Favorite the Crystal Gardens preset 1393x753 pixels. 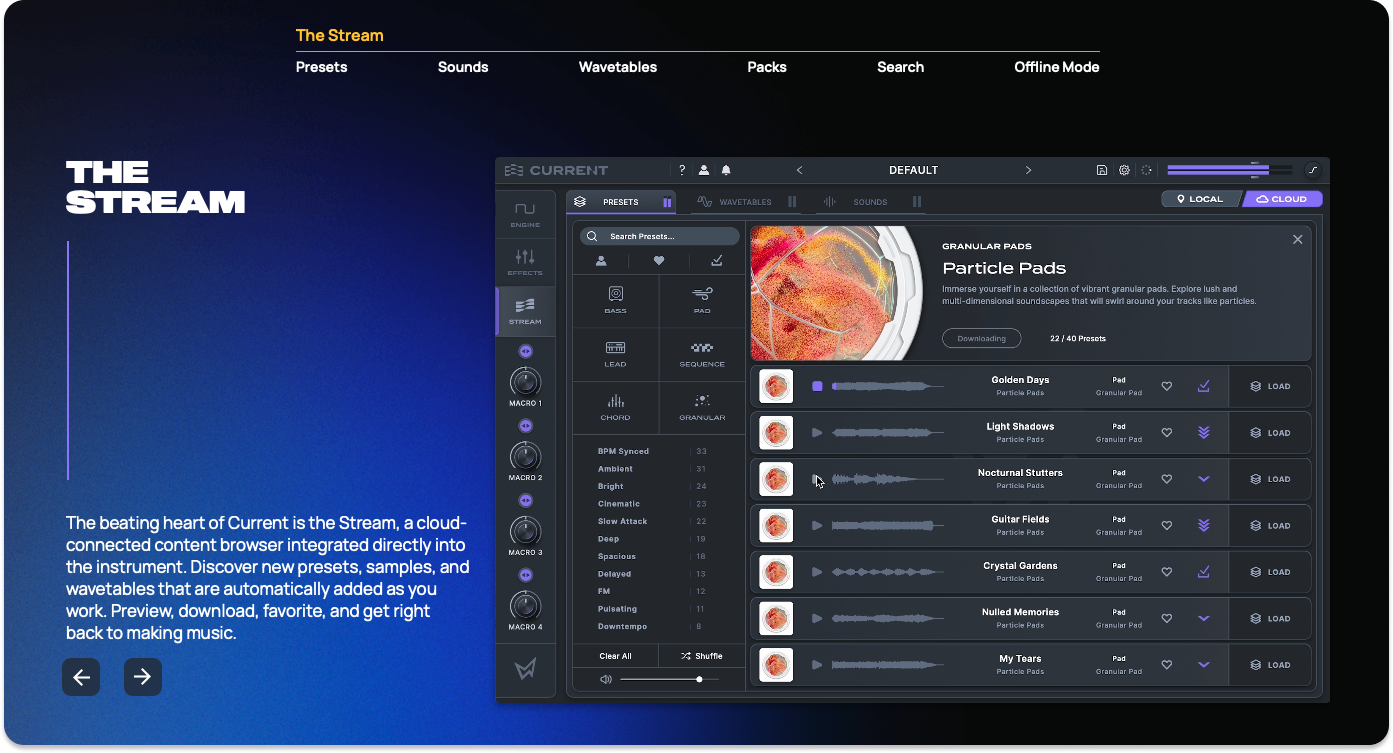click(x=1166, y=572)
